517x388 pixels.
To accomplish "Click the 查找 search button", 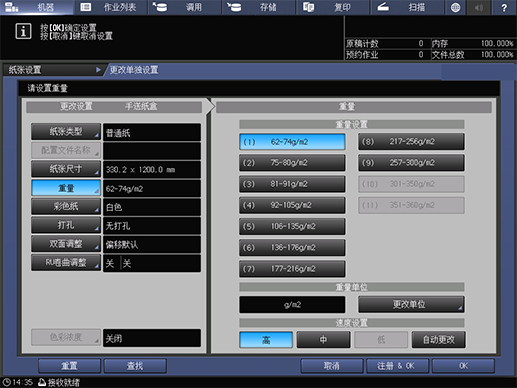I will [x=135, y=366].
